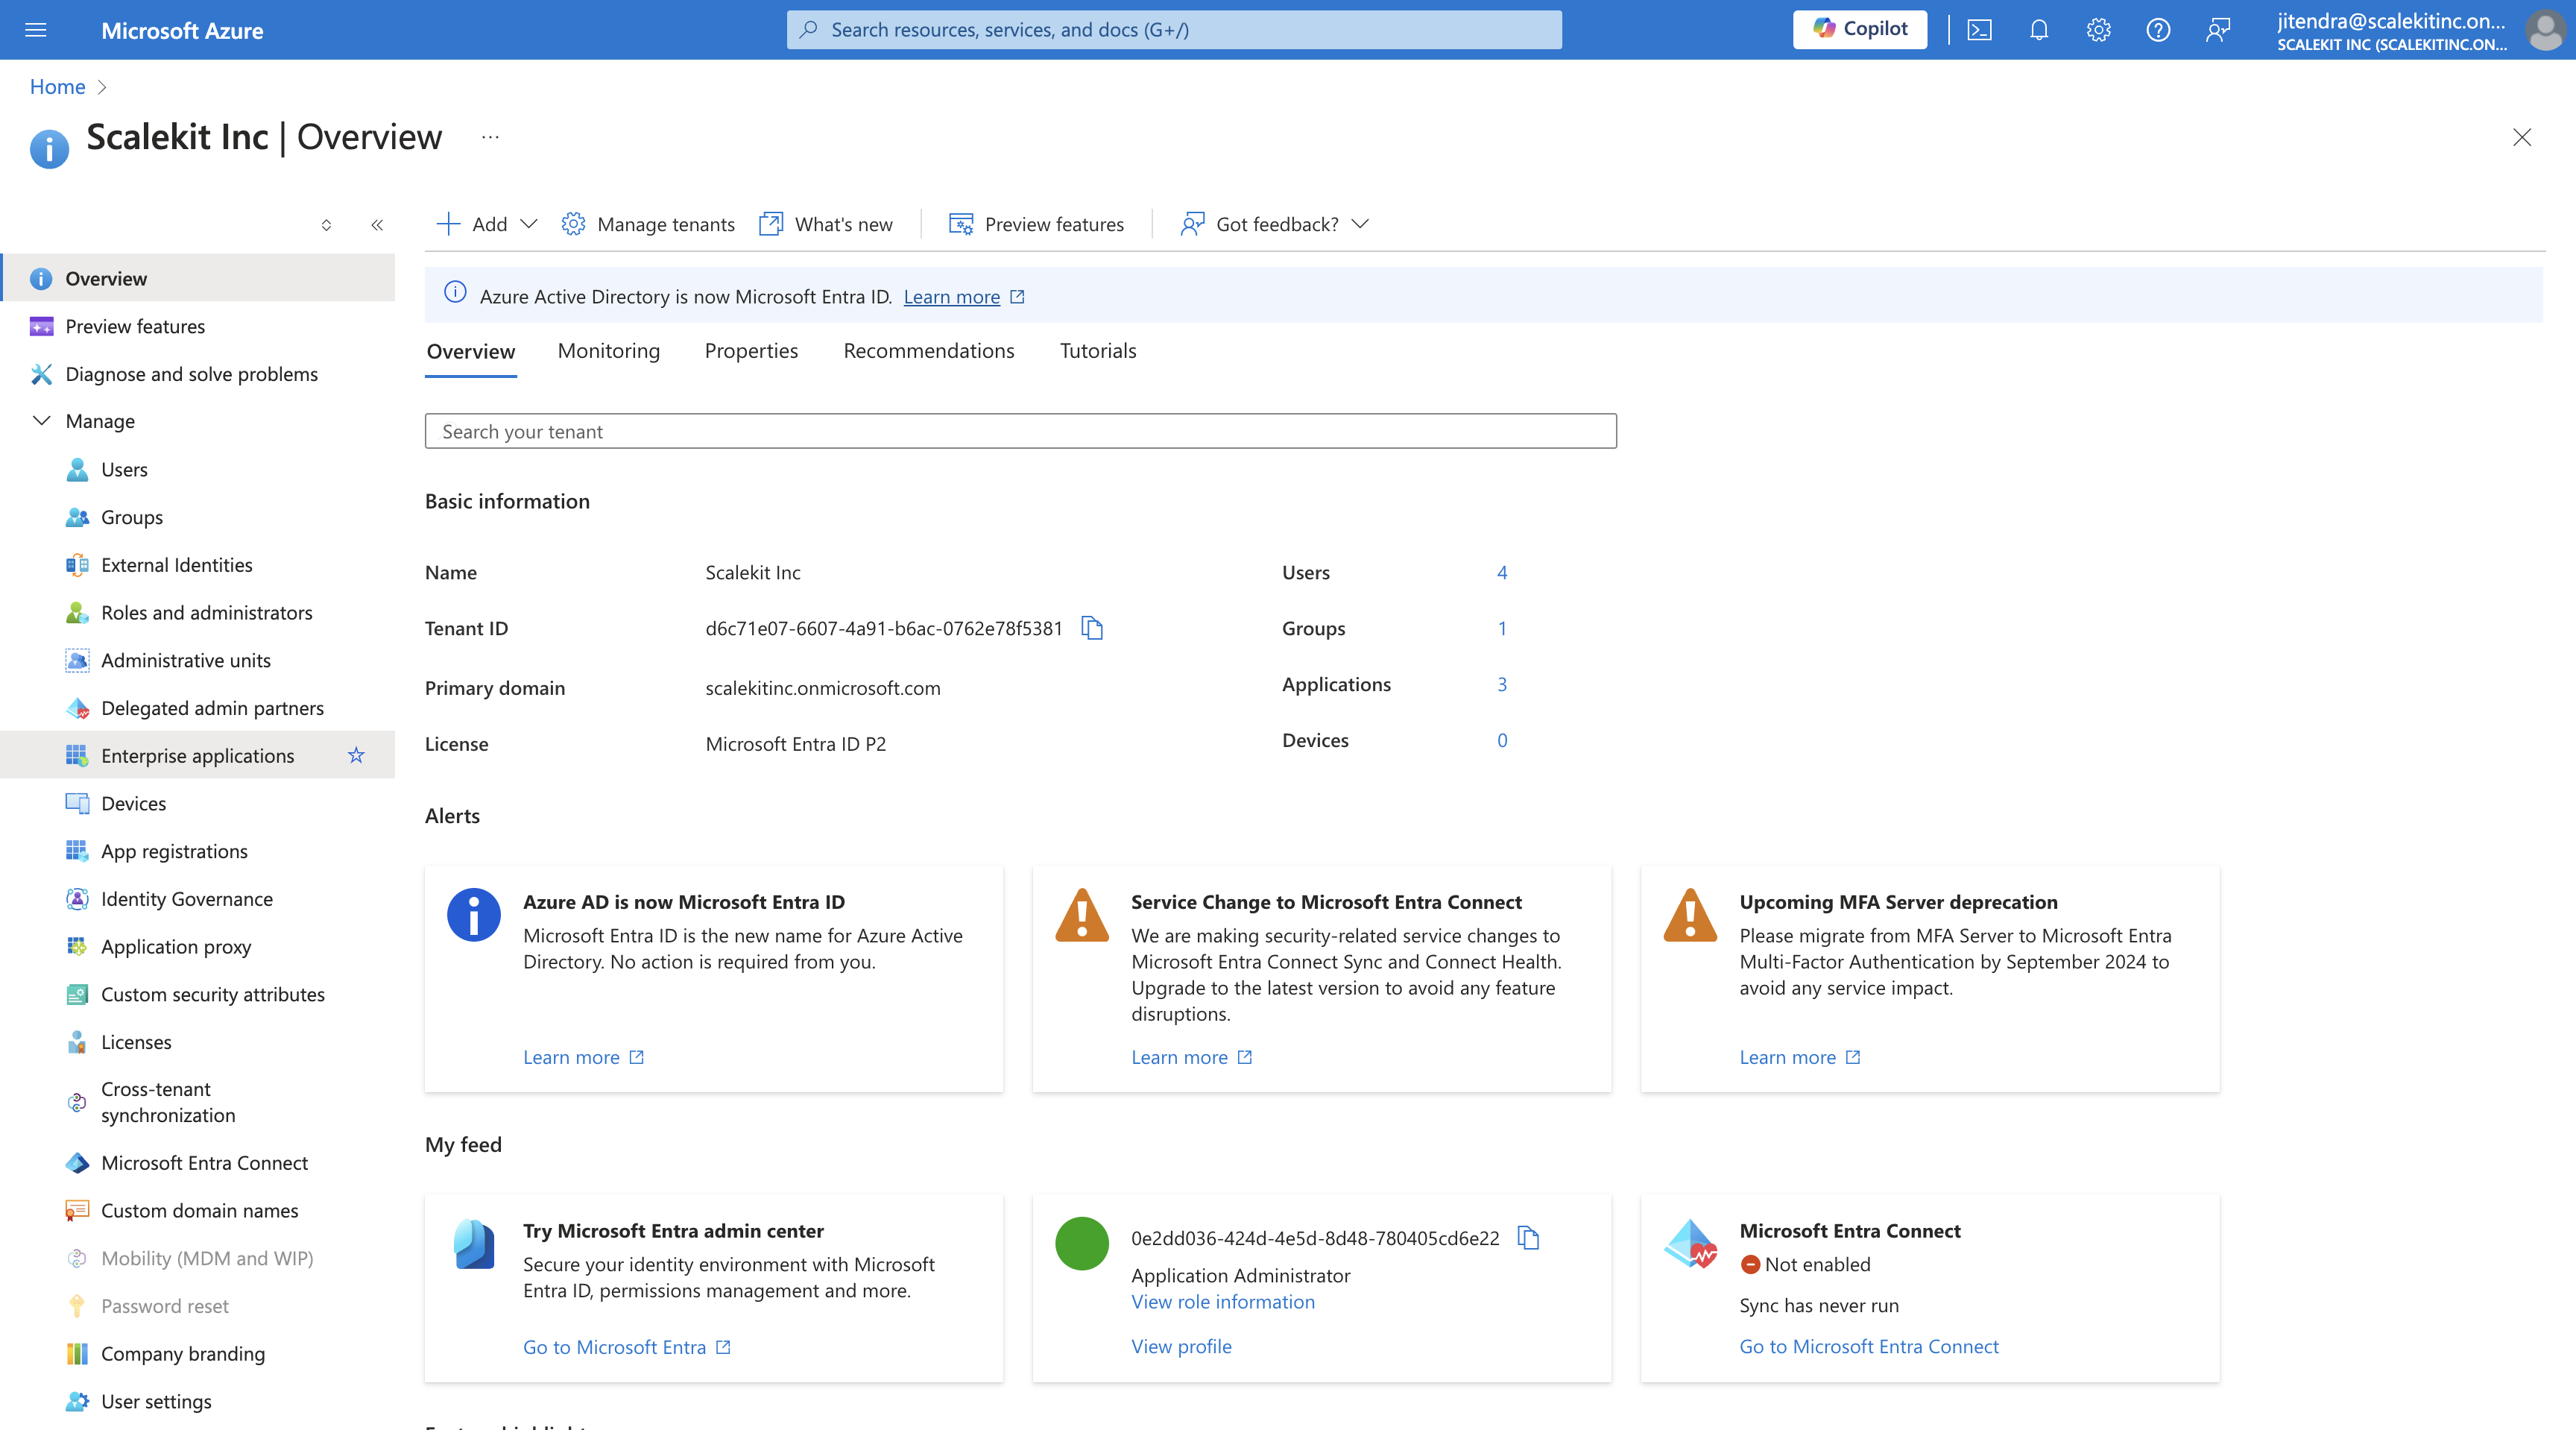Open Administrative units
The height and width of the screenshot is (1430, 2576).
pos(186,661)
